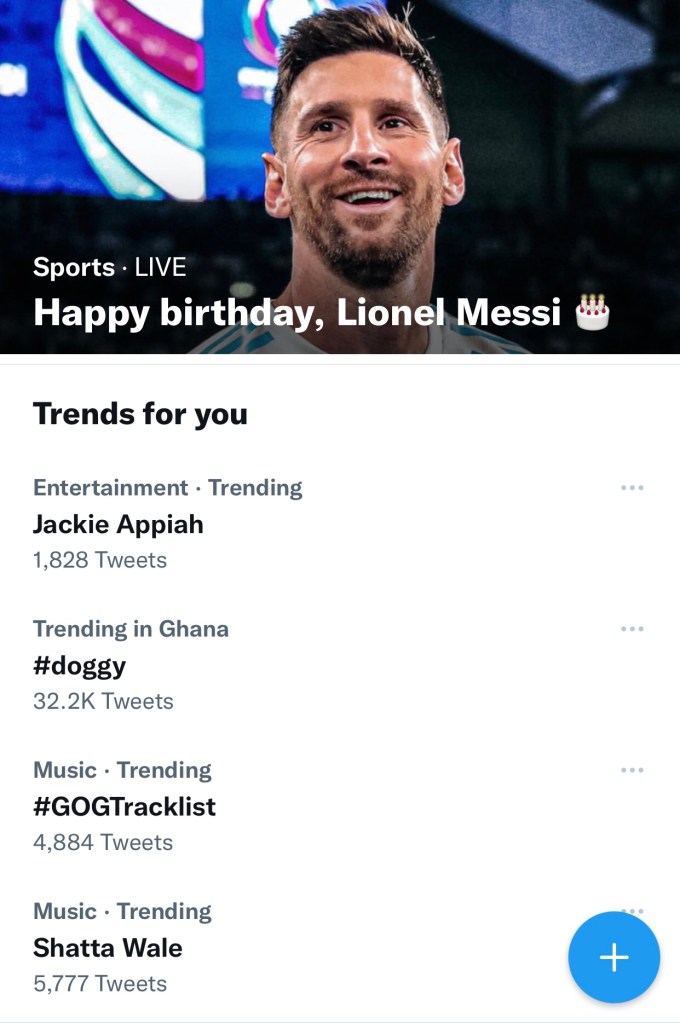
Task: Open the Jackie Appiah trending topic
Action: [x=118, y=524]
